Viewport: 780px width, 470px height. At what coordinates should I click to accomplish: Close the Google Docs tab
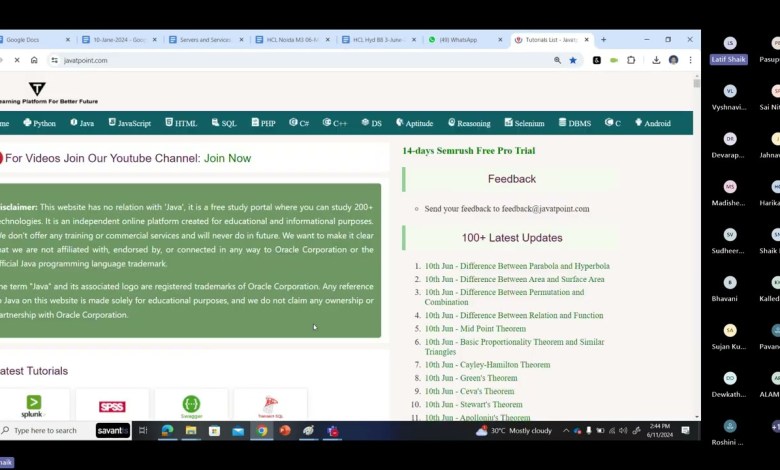click(68, 40)
